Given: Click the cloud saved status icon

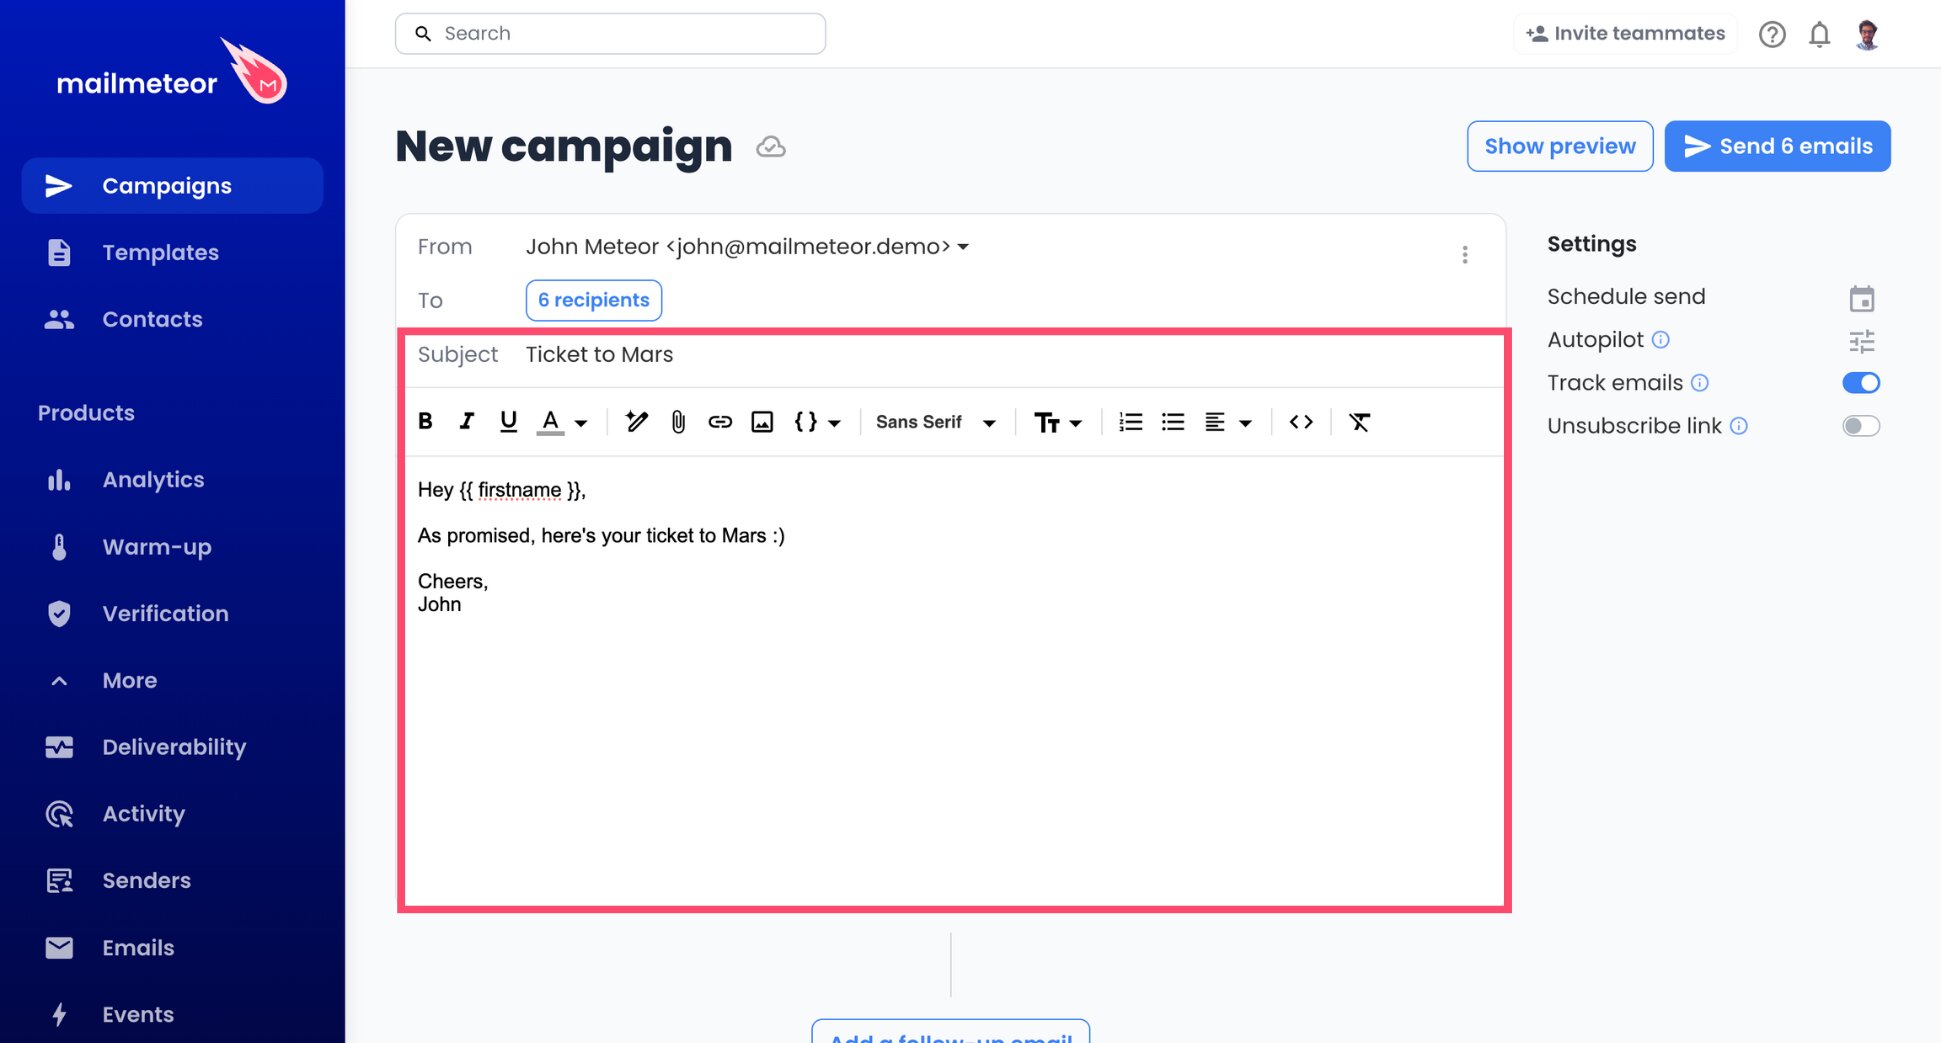Looking at the screenshot, I should 770,147.
